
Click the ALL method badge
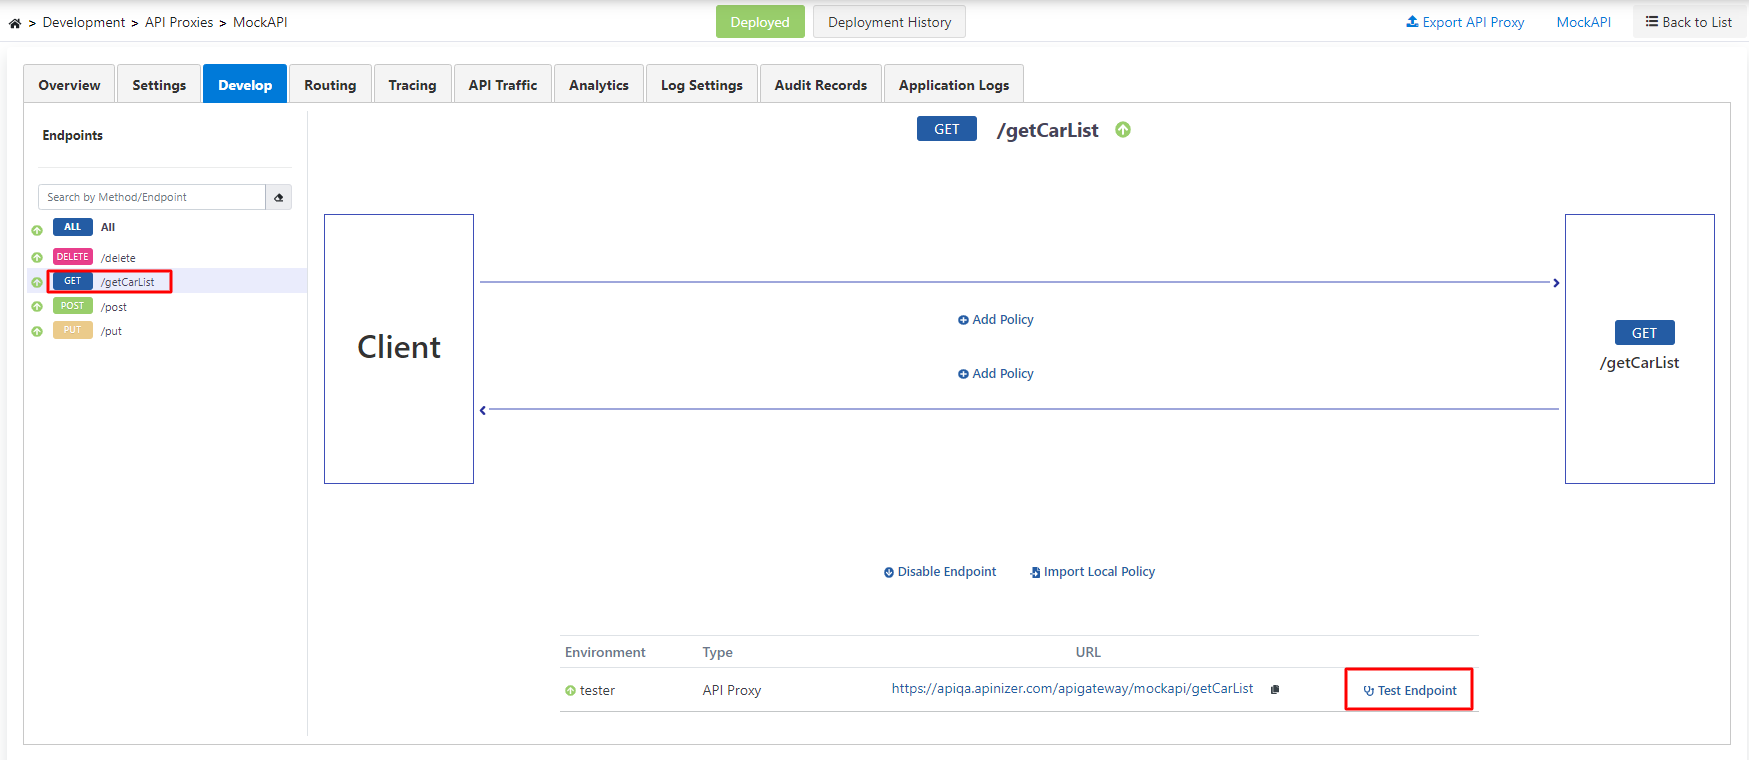73,227
